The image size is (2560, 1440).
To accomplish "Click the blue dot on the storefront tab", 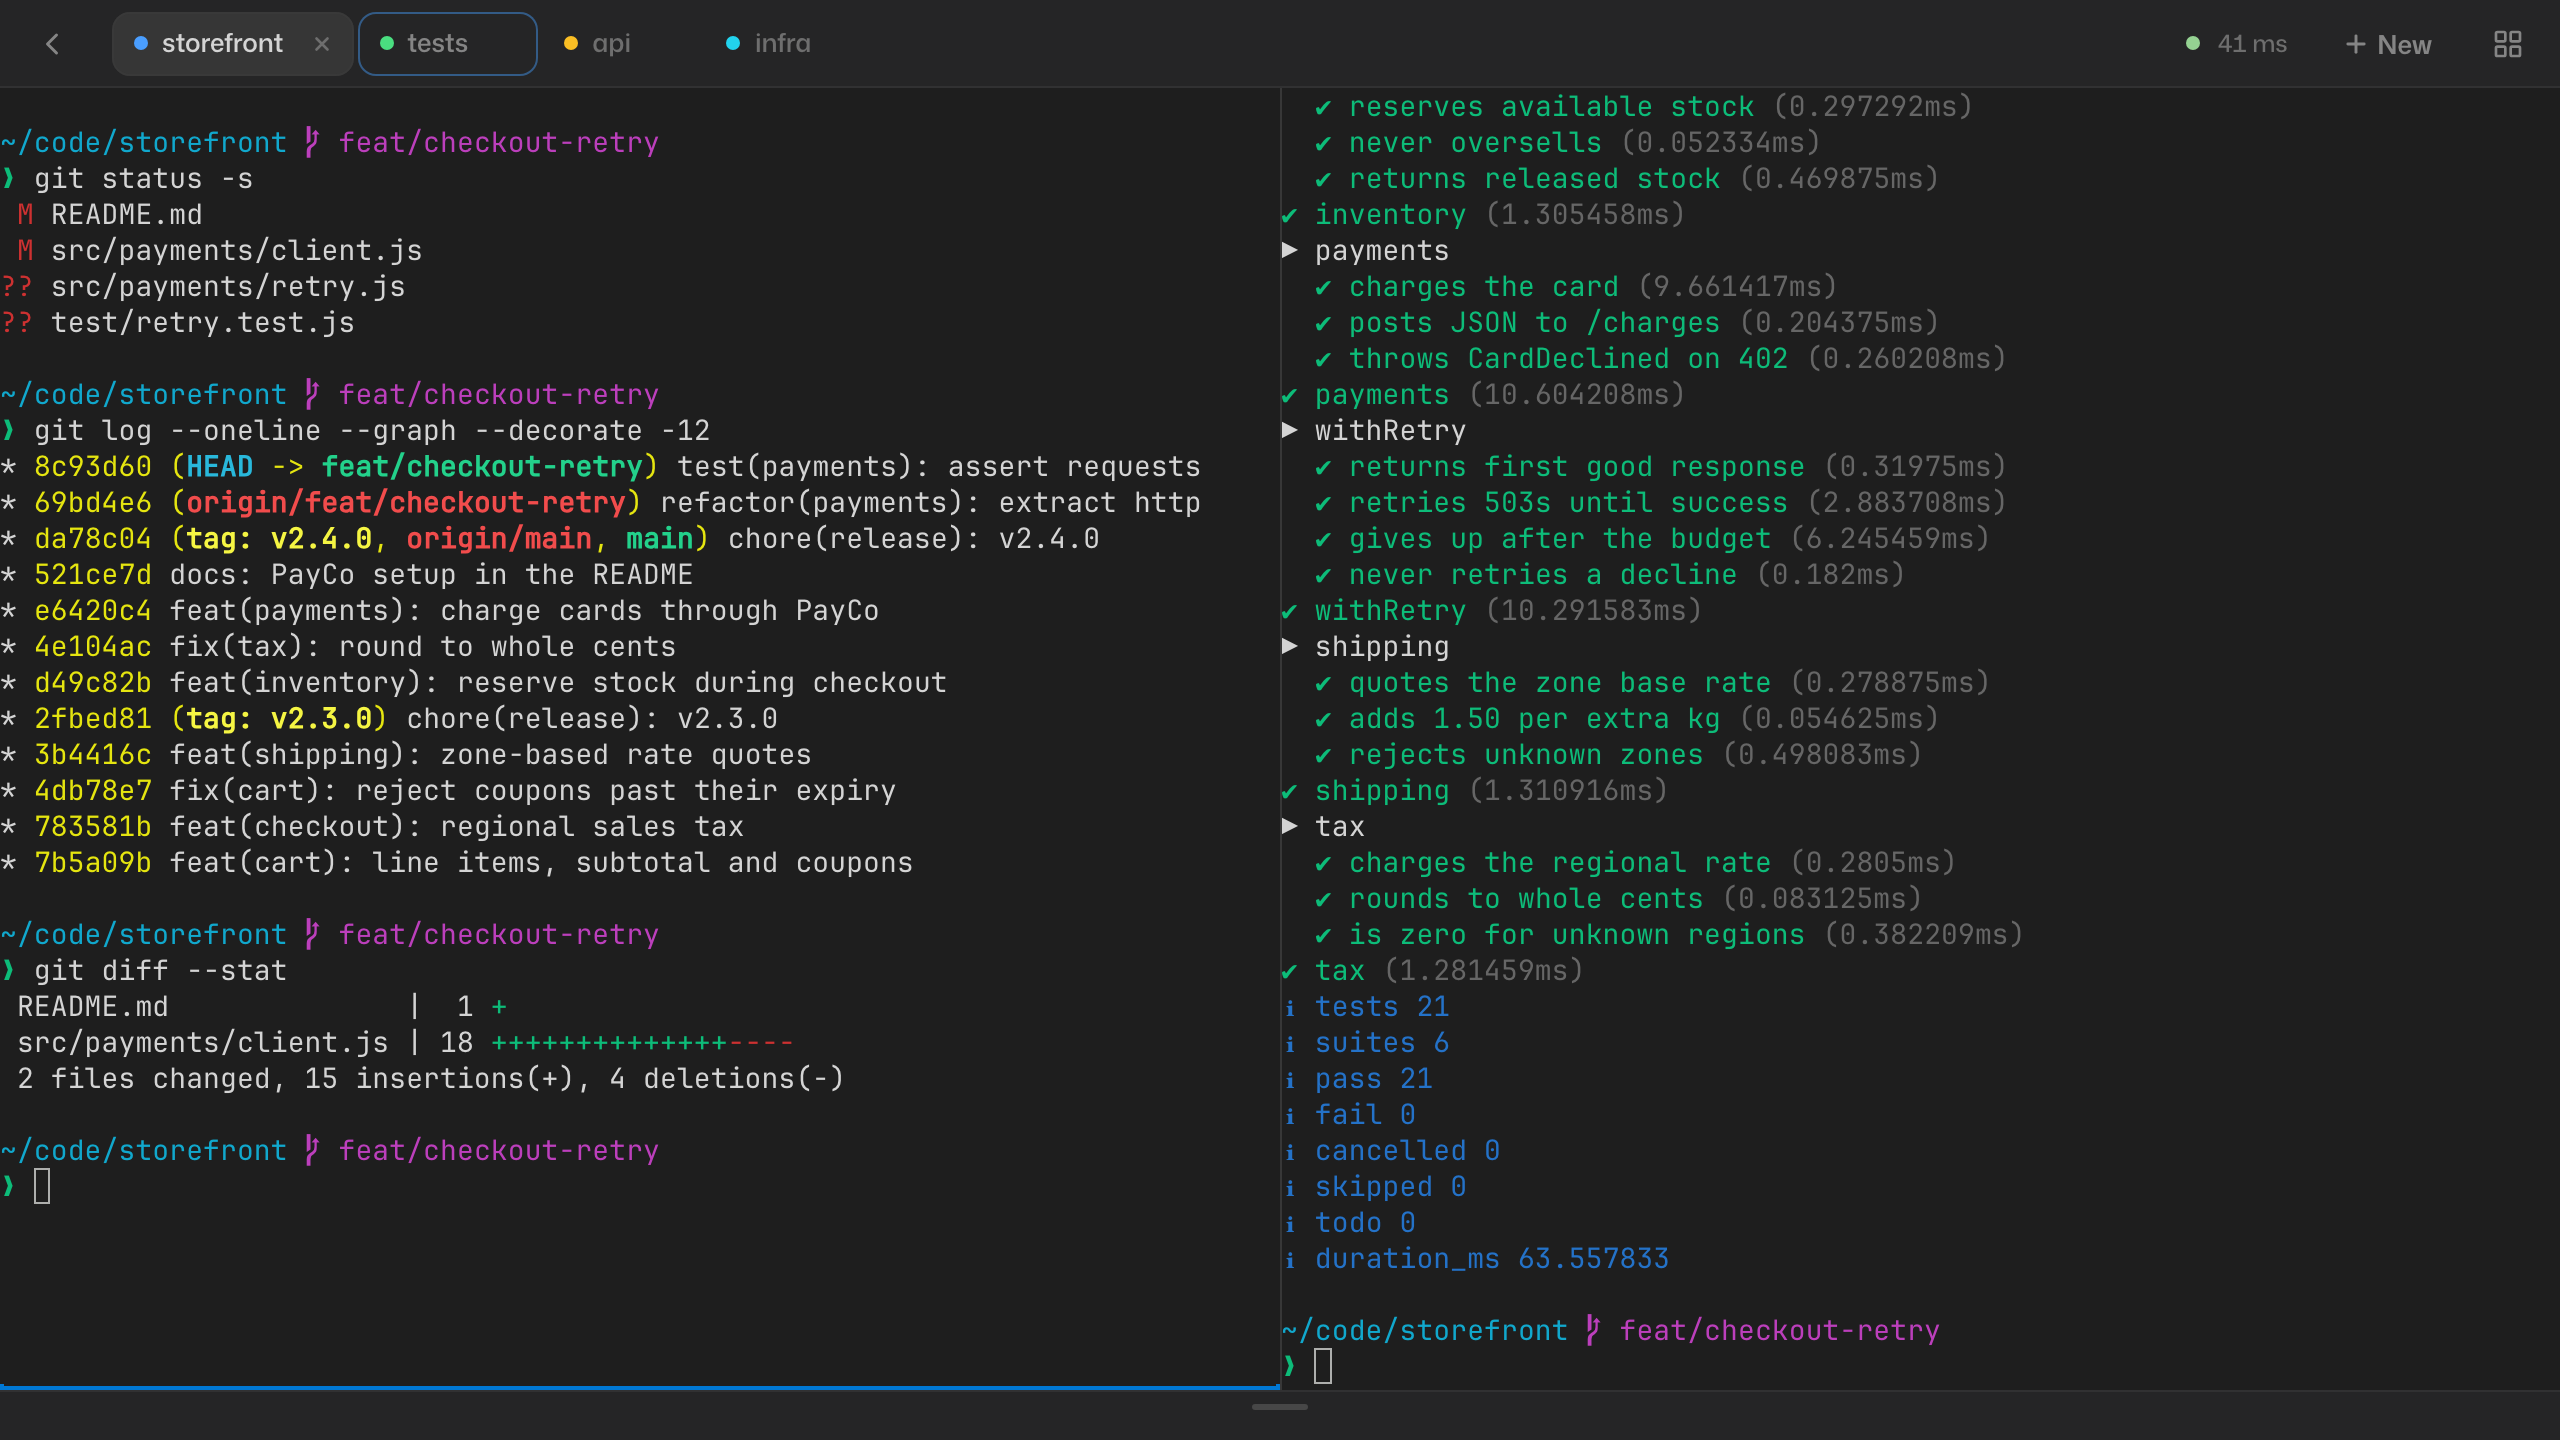I will coord(141,43).
